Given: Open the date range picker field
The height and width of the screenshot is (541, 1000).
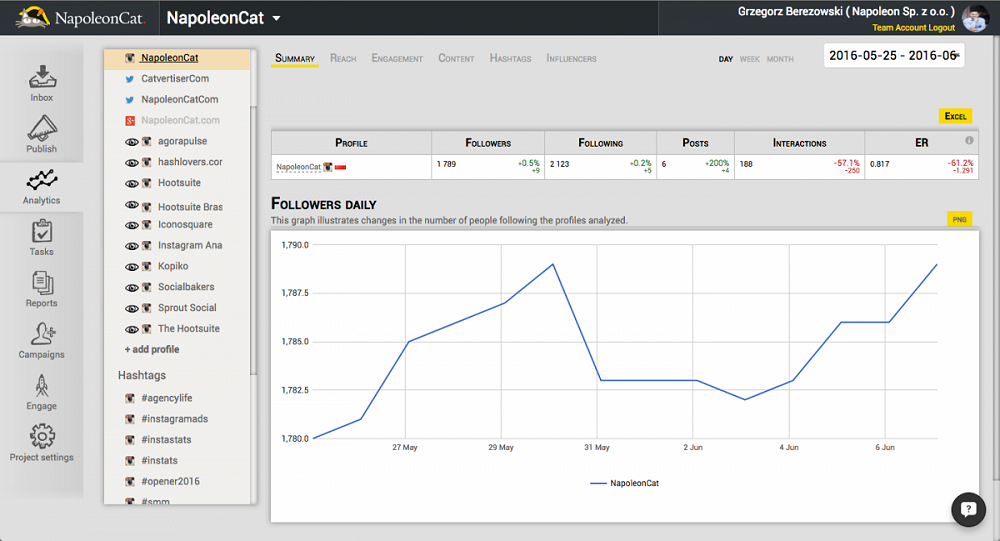Looking at the screenshot, I should point(893,56).
